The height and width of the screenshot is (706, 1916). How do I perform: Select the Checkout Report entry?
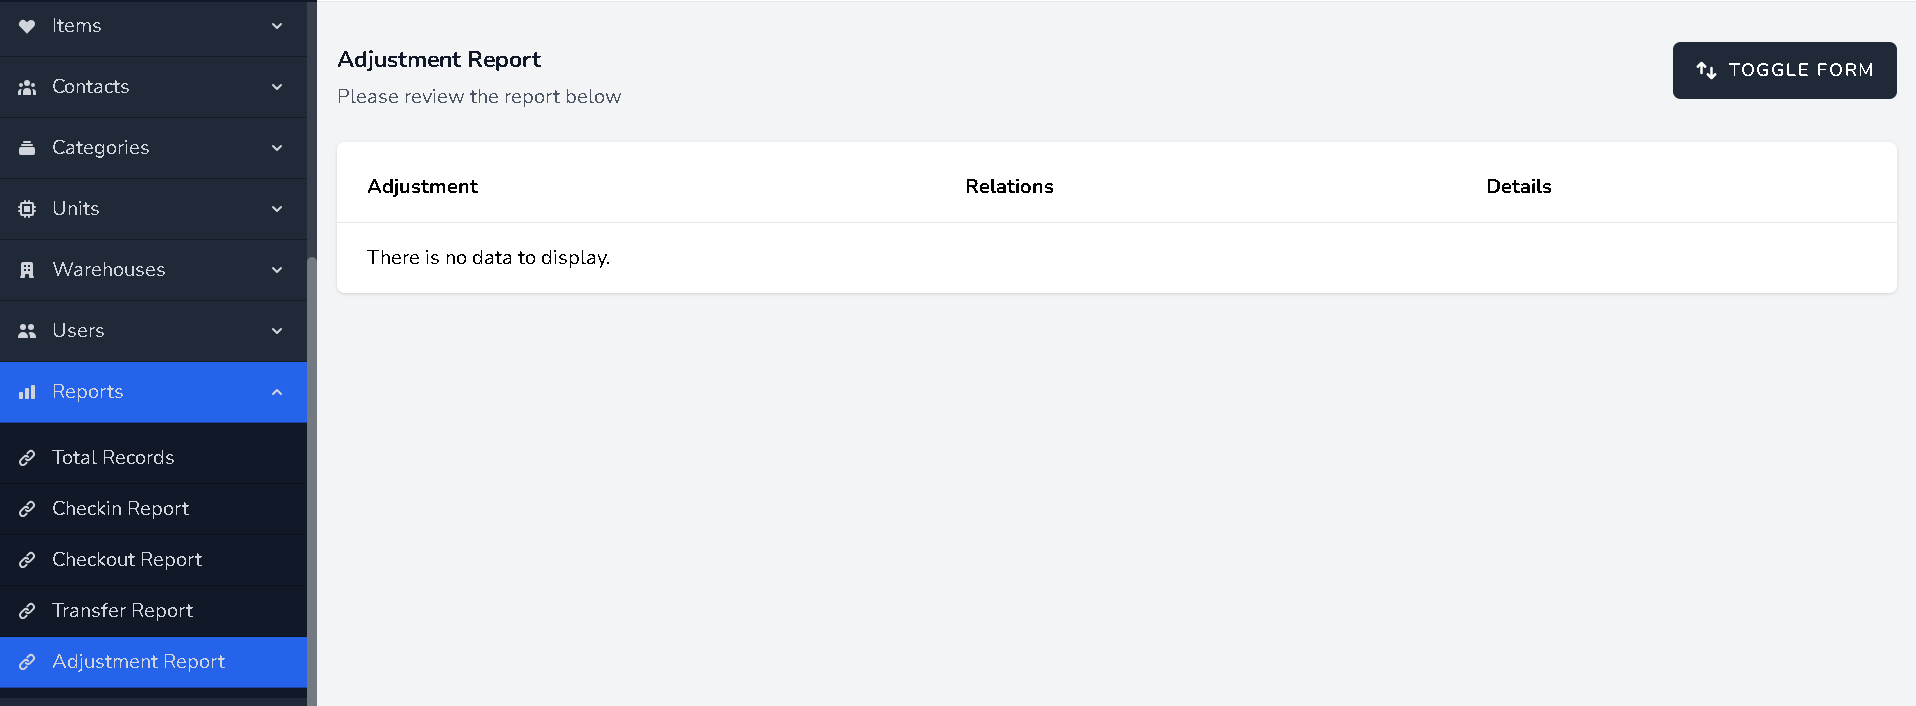pos(127,559)
